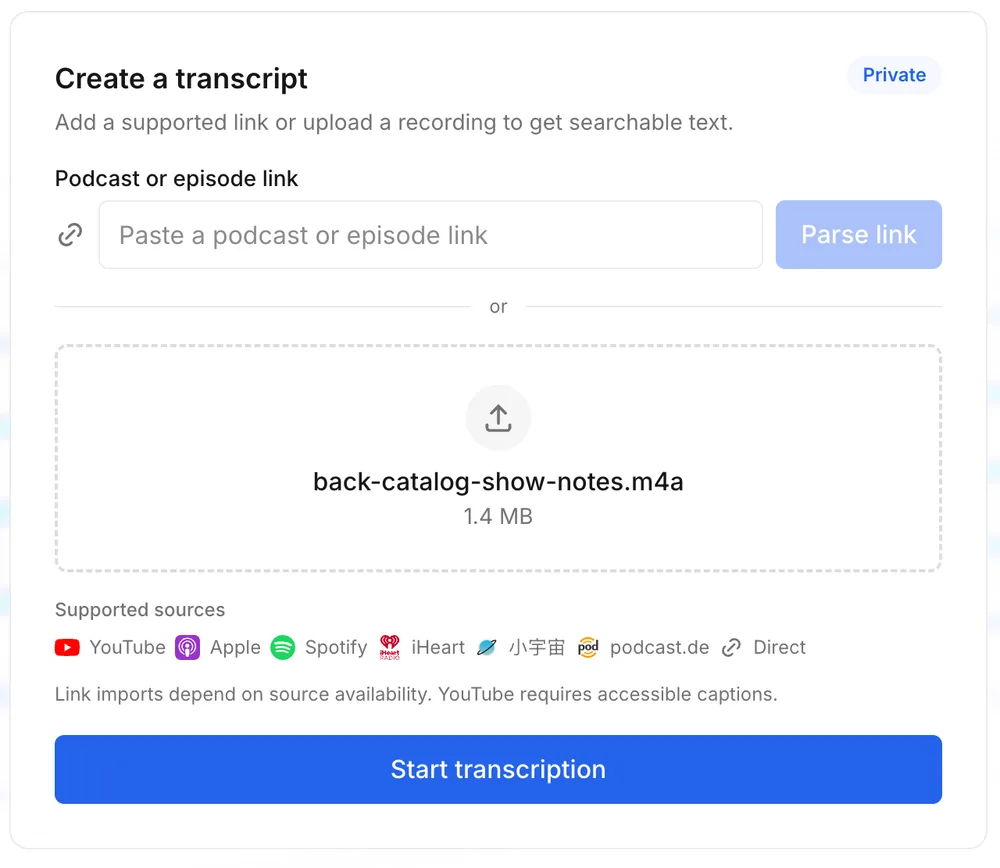Click the Podcast or episode link label
This screenshot has width=1000, height=868.
[176, 179]
